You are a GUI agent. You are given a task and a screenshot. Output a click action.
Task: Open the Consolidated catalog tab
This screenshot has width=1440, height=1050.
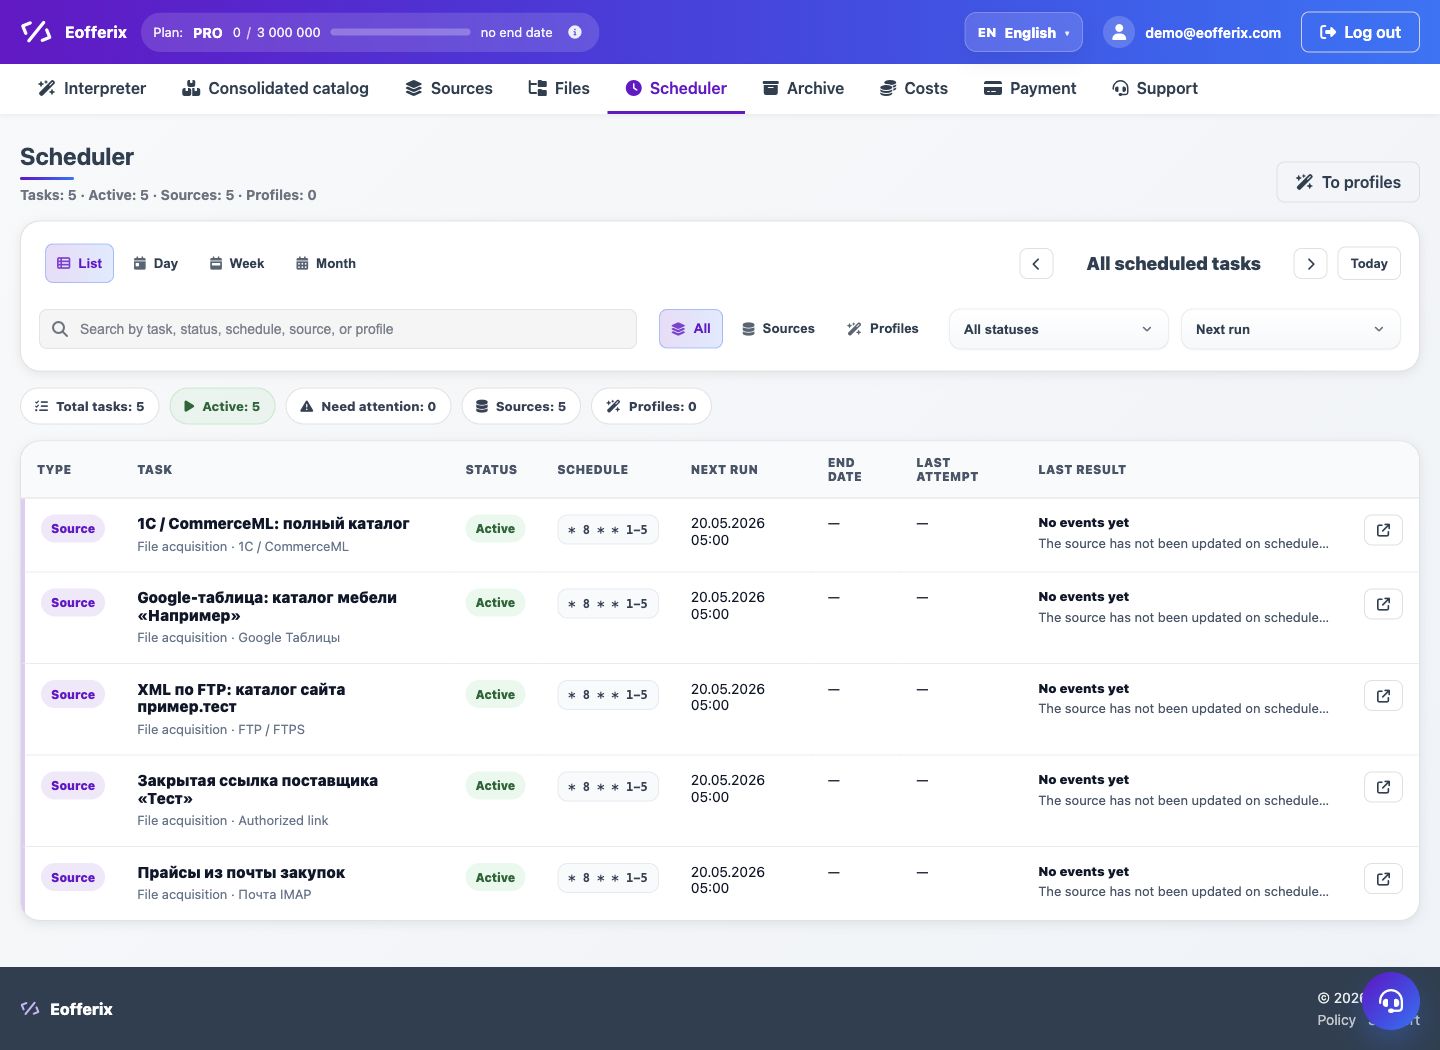(275, 88)
